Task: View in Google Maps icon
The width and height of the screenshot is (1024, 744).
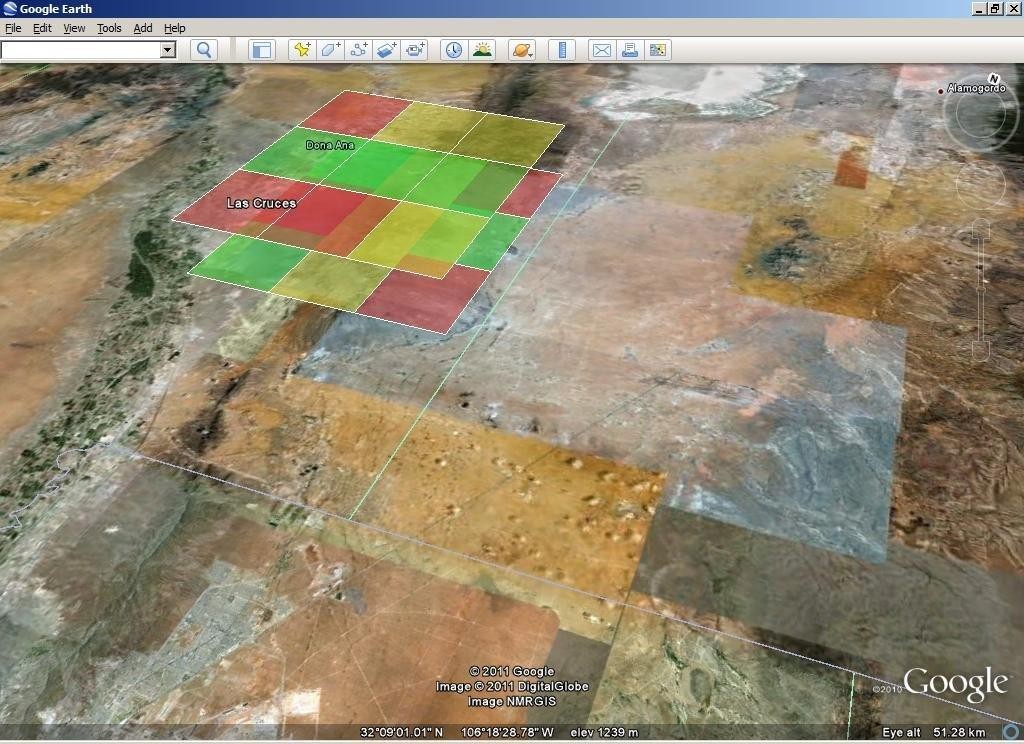Action: (658, 50)
